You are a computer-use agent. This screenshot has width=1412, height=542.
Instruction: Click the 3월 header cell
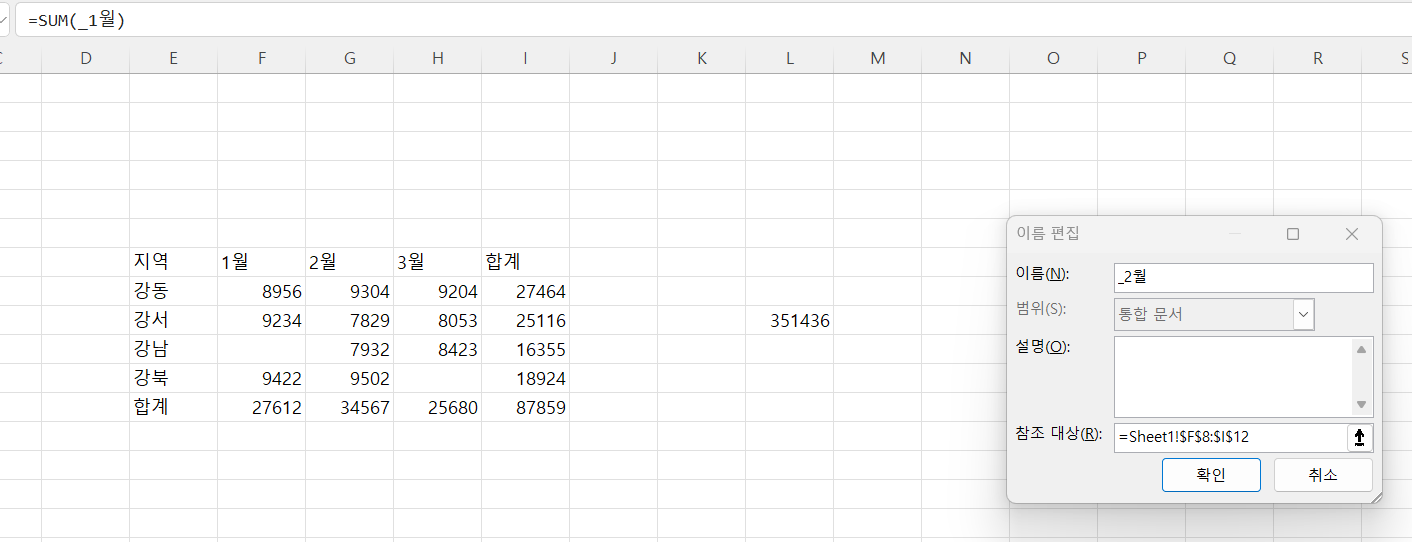438,262
